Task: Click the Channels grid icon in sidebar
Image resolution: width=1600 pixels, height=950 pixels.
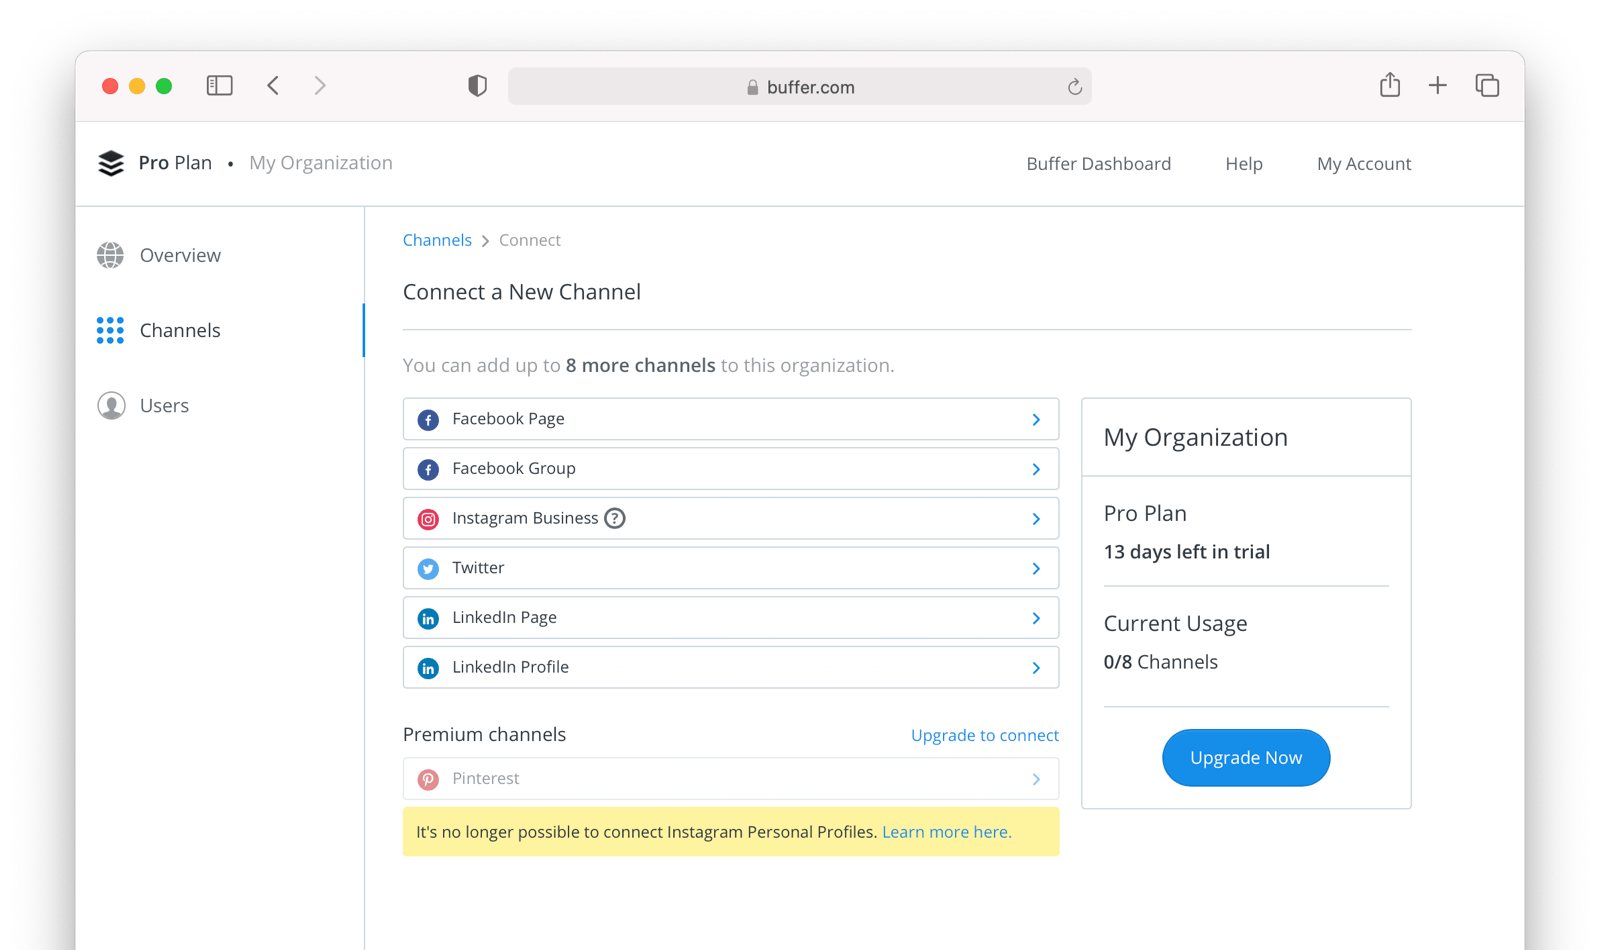Action: click(110, 330)
